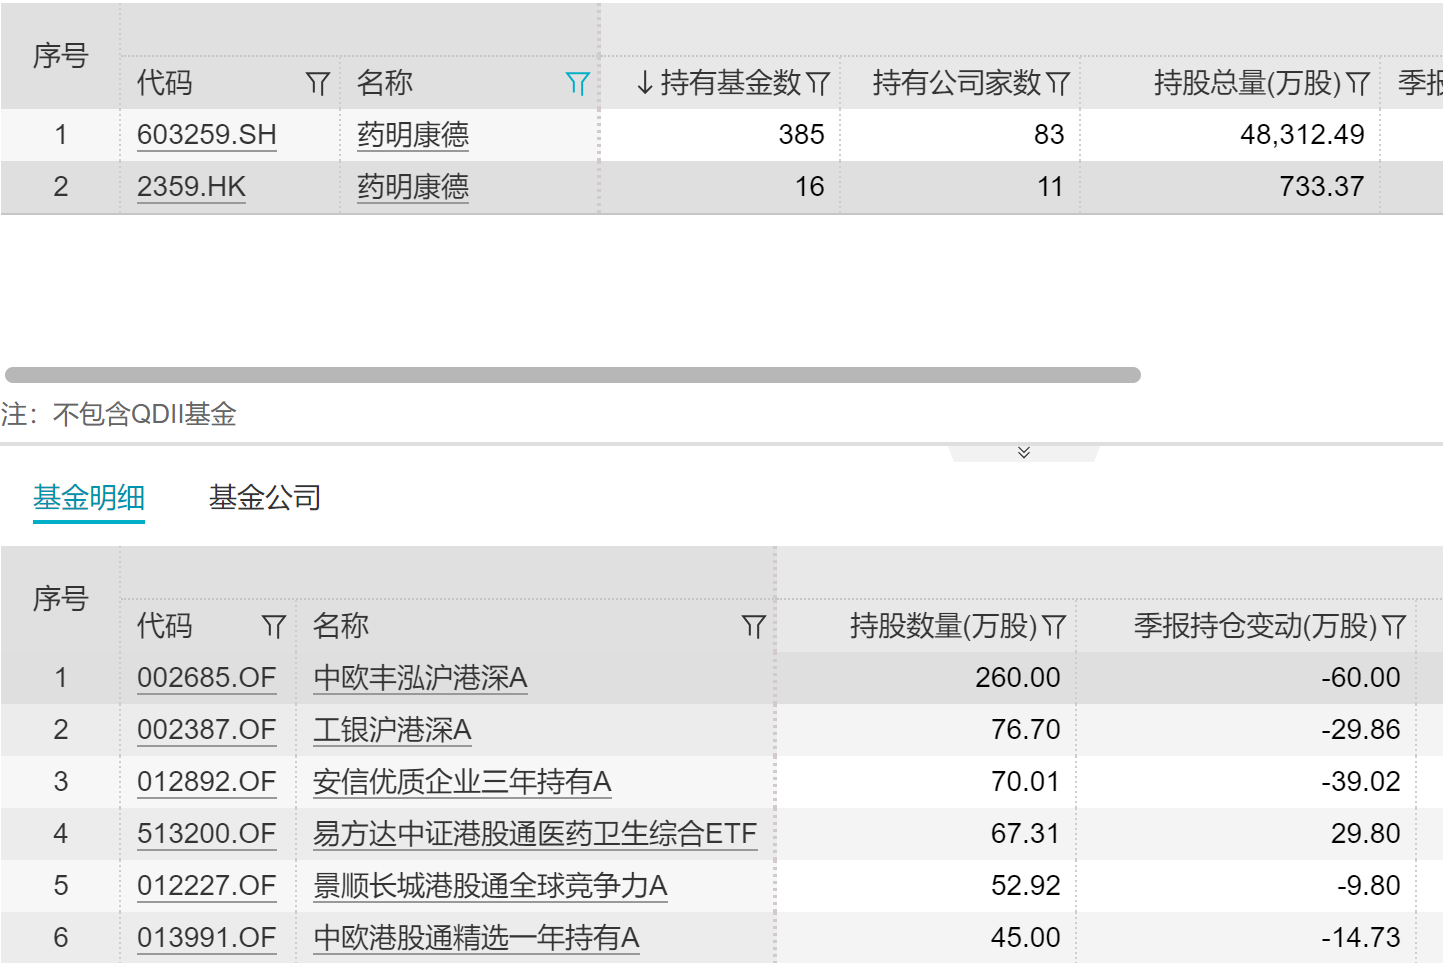Click the horizontal scrollbar of top table
Screen dimensions: 1443x963
pyautogui.click(x=573, y=375)
